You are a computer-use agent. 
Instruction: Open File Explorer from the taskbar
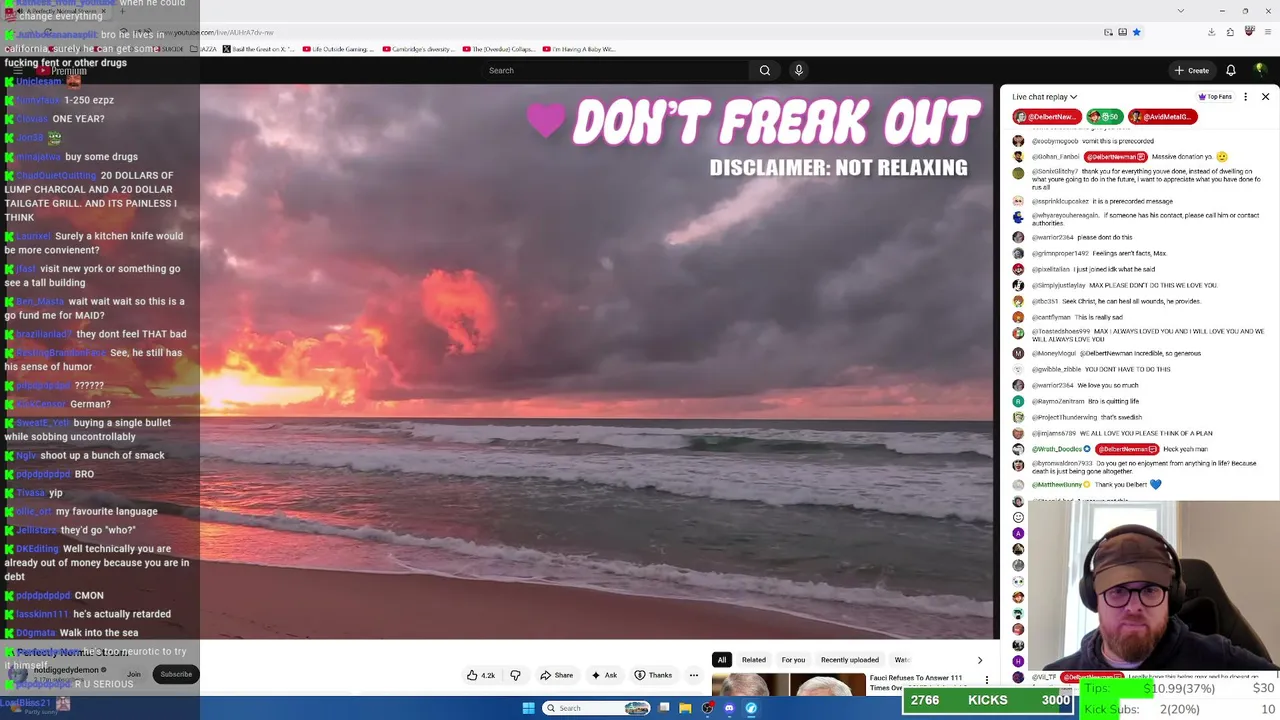pyautogui.click(x=685, y=708)
